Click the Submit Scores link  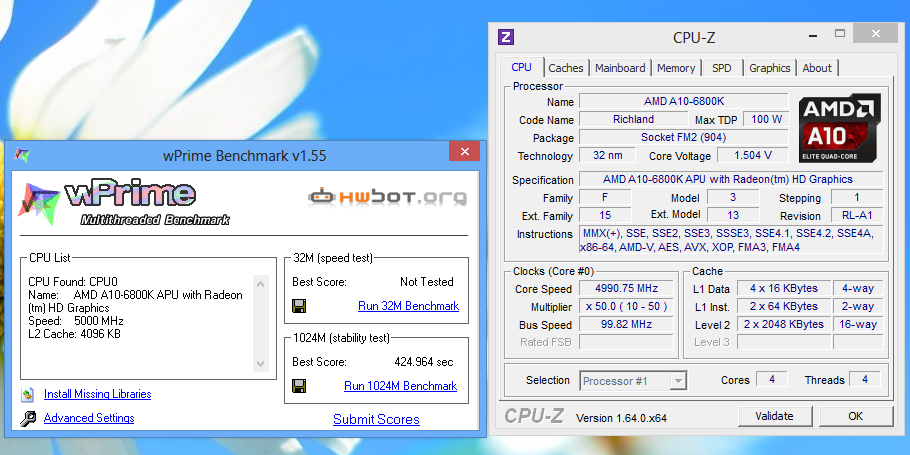376,419
